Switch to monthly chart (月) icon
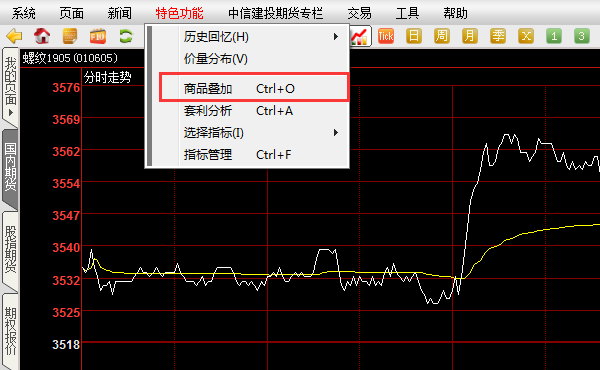The height and width of the screenshot is (370, 600). (x=470, y=36)
